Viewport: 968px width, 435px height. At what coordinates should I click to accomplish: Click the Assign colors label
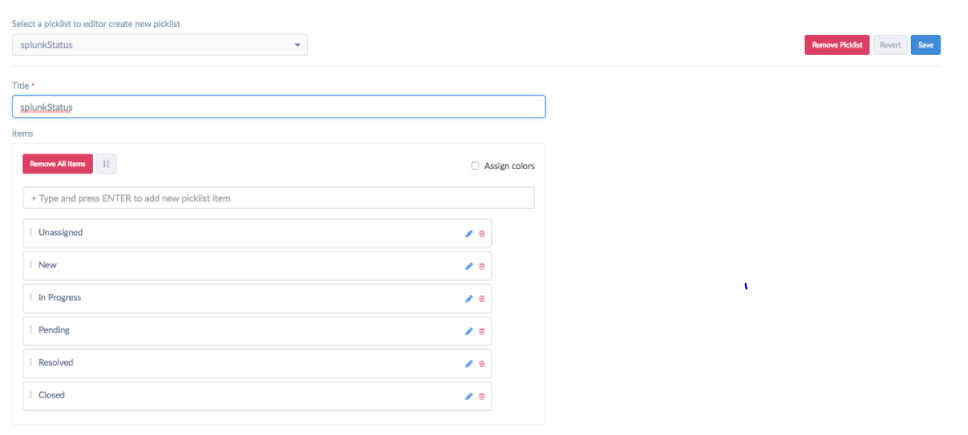(x=509, y=166)
